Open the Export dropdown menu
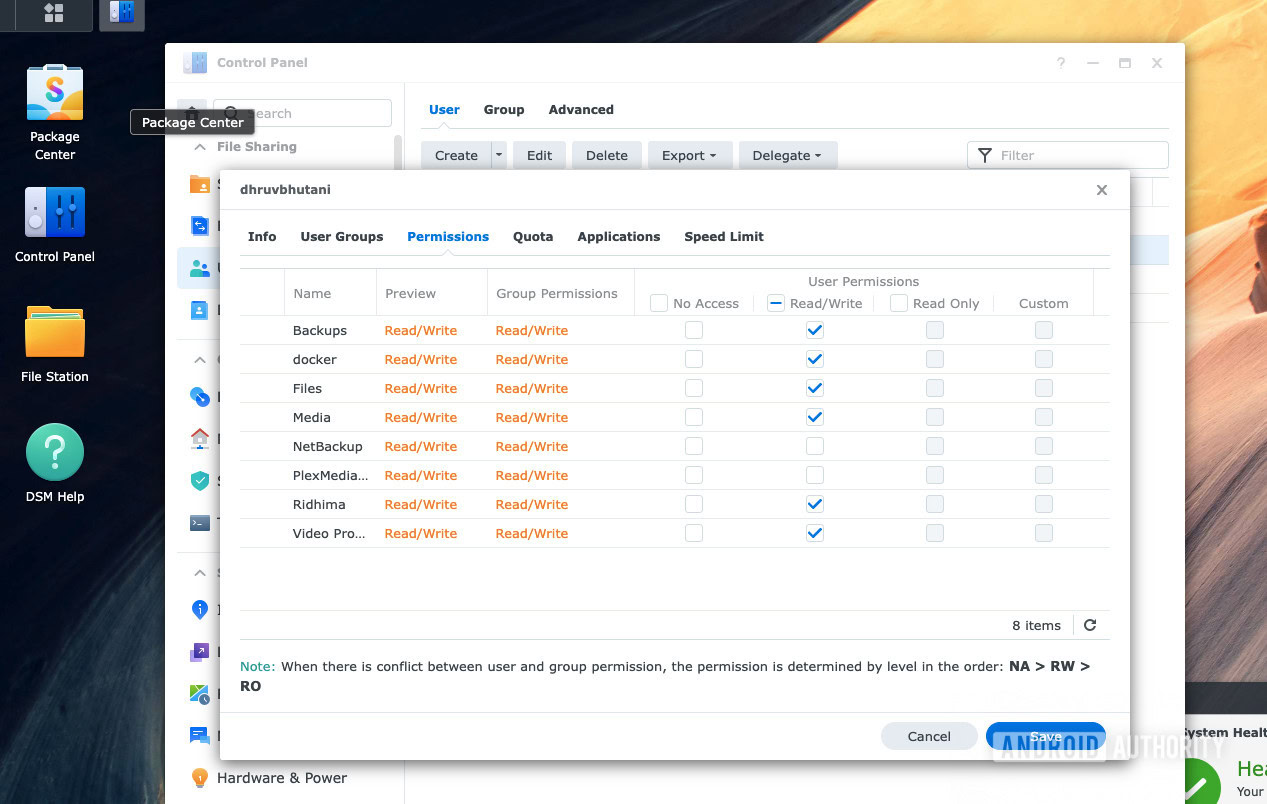 coord(690,155)
